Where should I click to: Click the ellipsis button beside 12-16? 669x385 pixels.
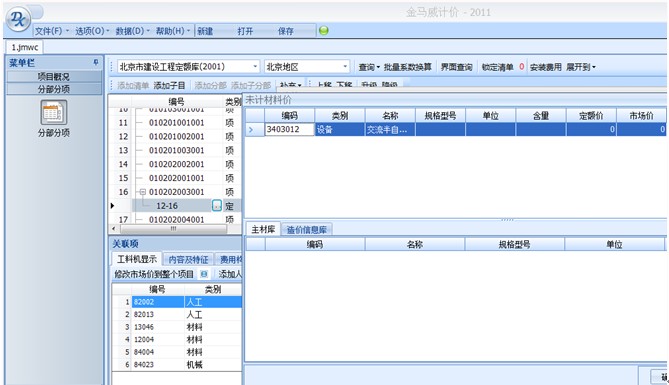[x=217, y=206]
